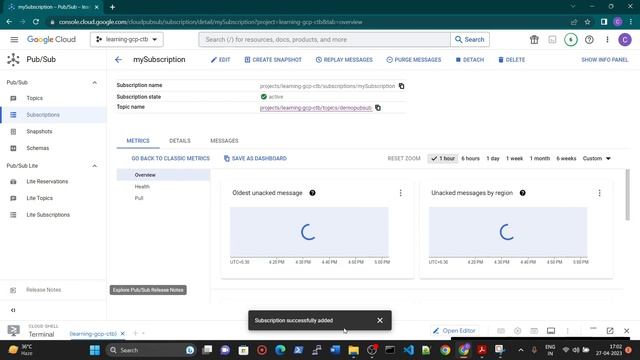This screenshot has width=640, height=360.
Task: Collapse the left navigation panel
Action: click(13, 310)
